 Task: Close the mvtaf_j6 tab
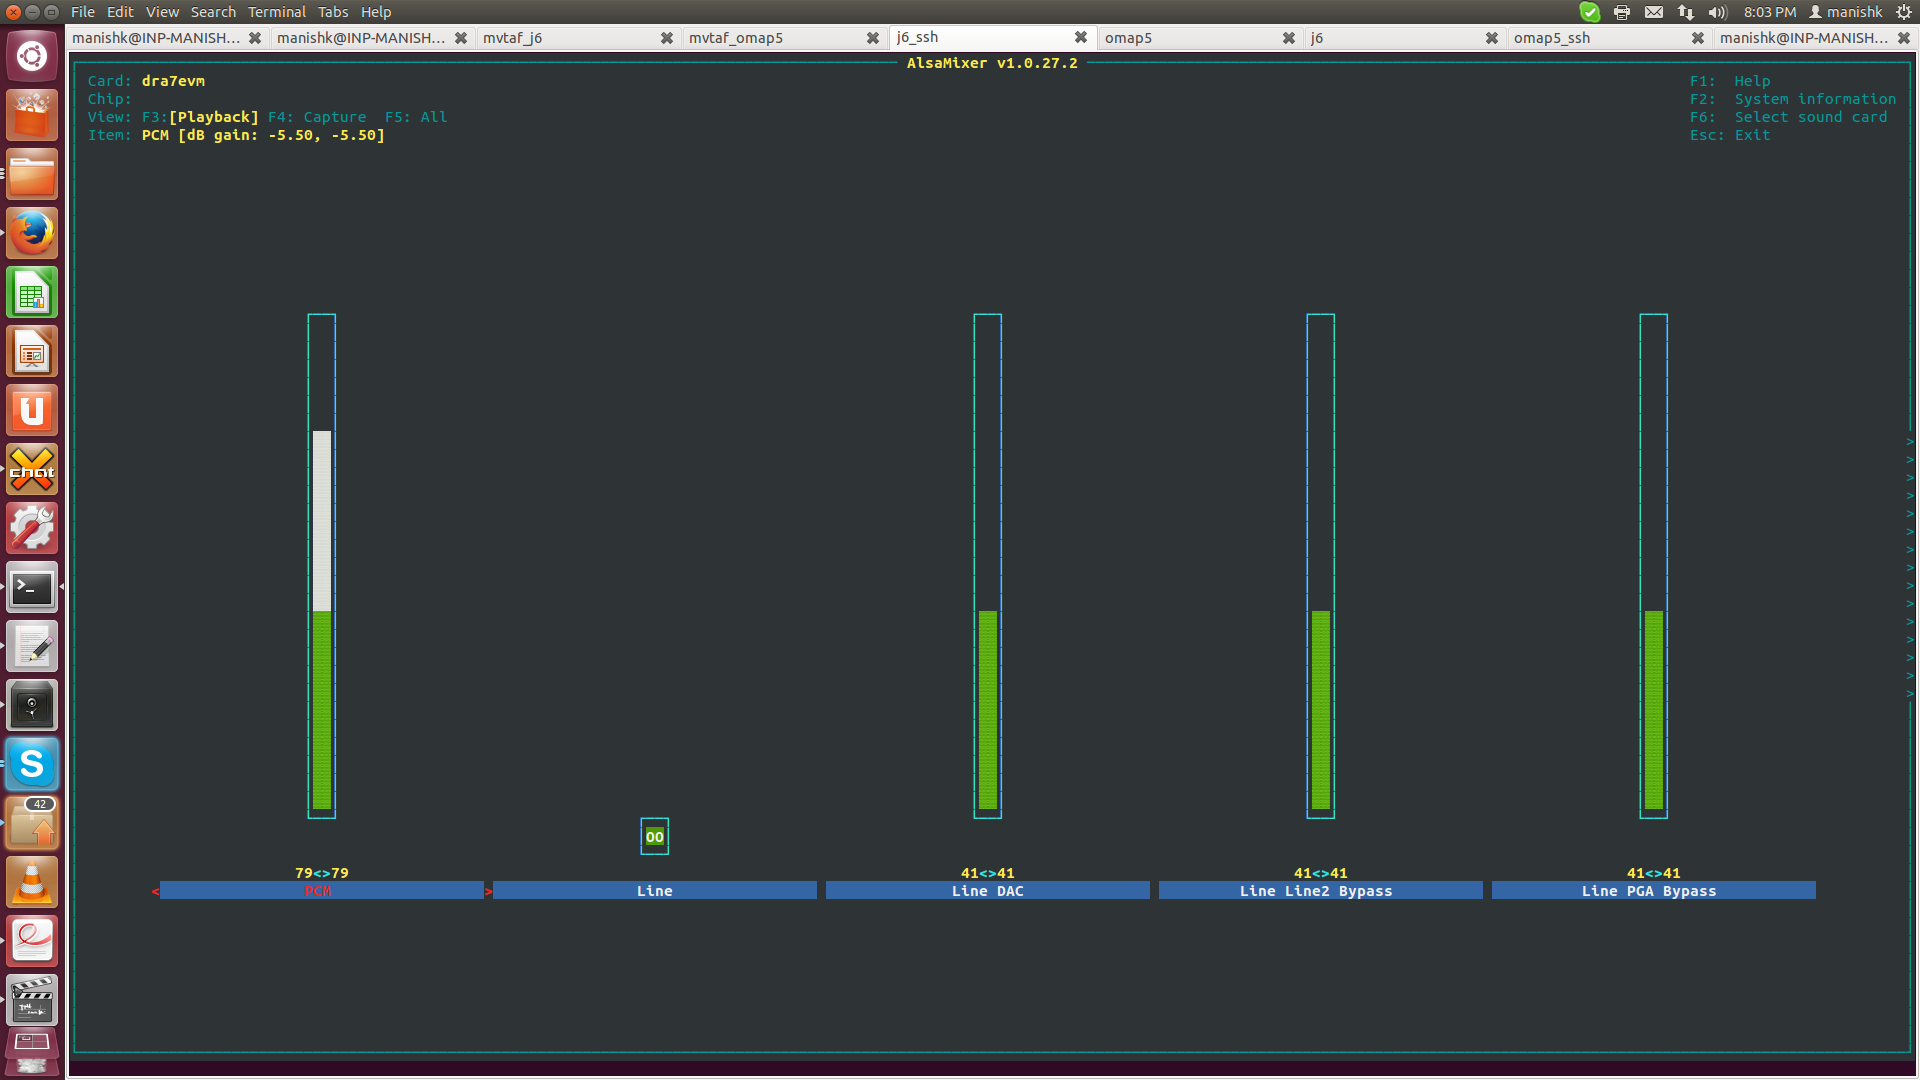[667, 38]
